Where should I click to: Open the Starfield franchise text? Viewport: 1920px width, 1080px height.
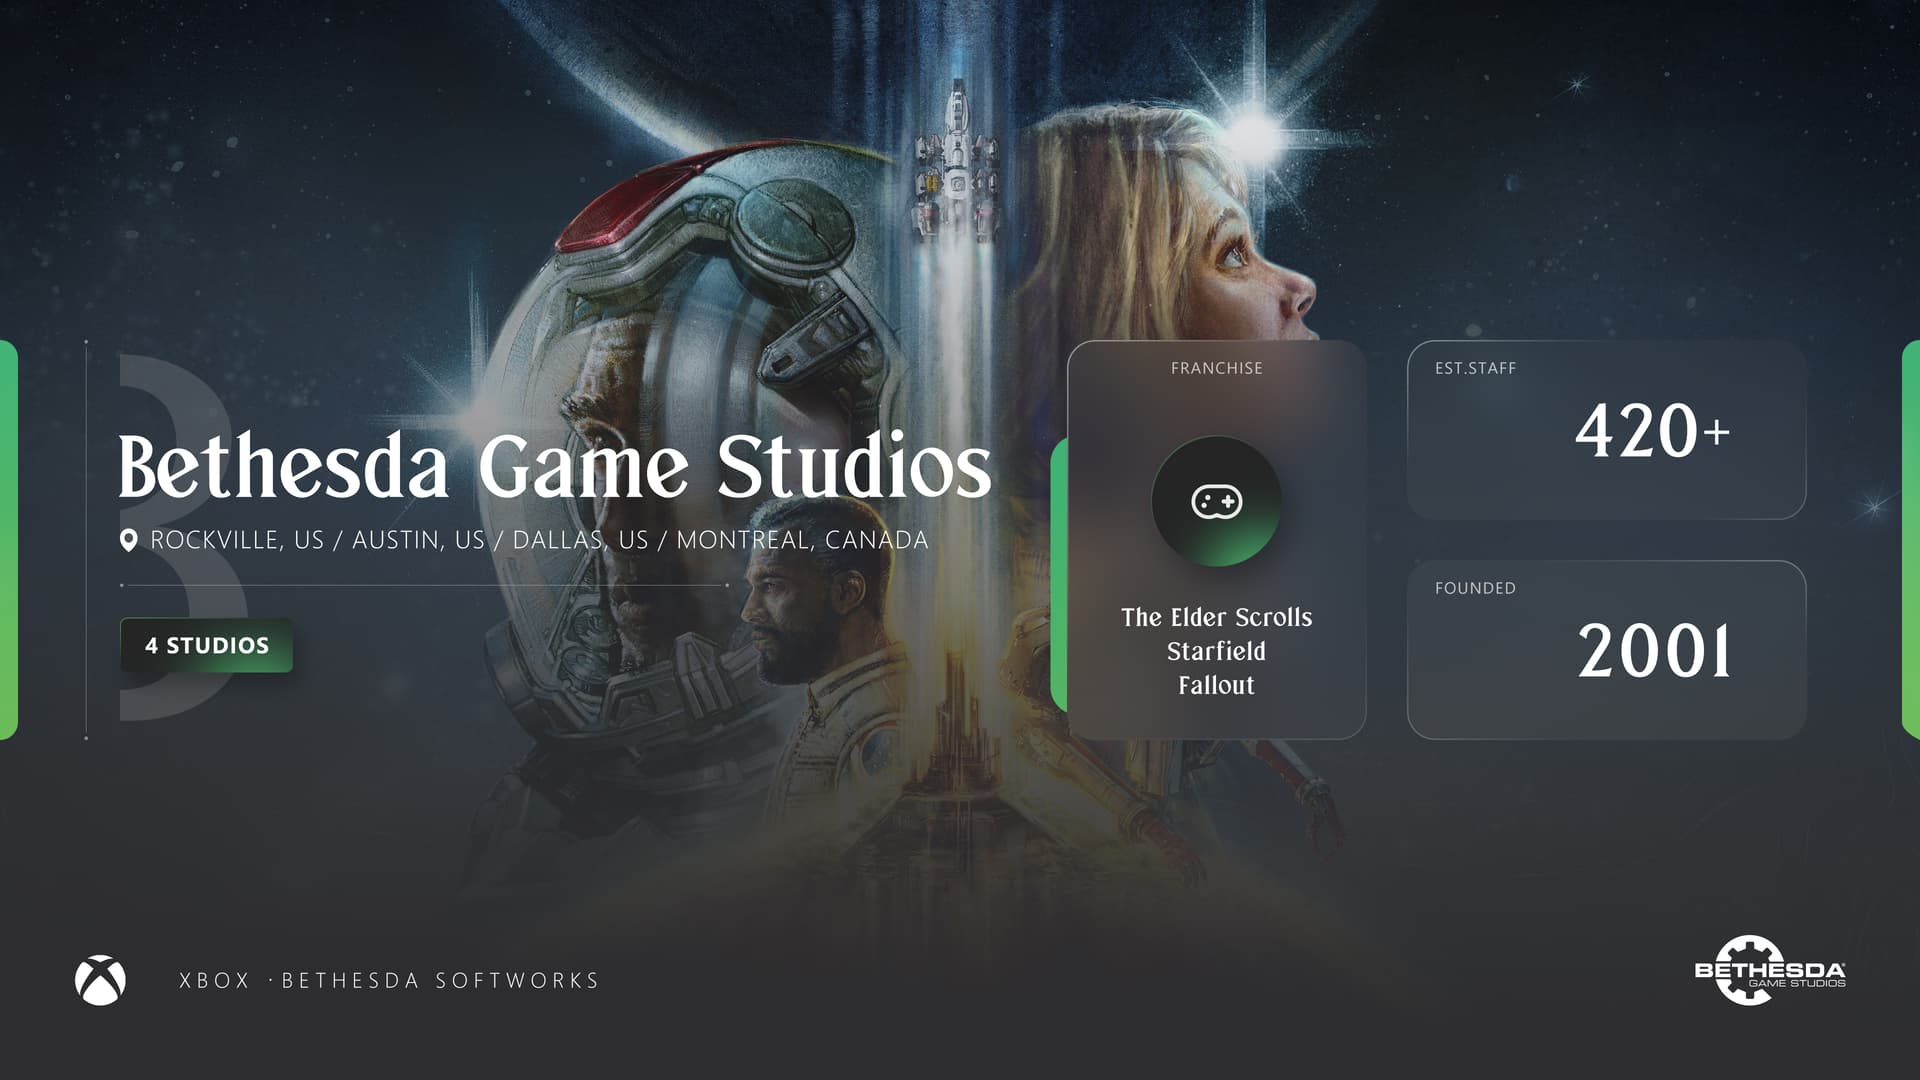(1216, 651)
